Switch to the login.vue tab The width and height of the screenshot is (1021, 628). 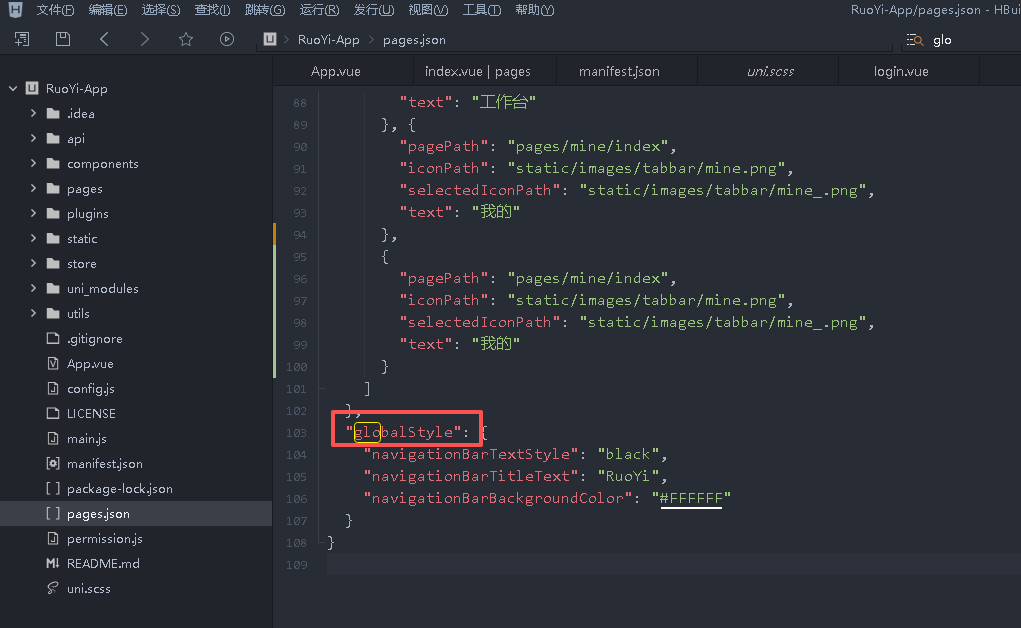coord(901,71)
